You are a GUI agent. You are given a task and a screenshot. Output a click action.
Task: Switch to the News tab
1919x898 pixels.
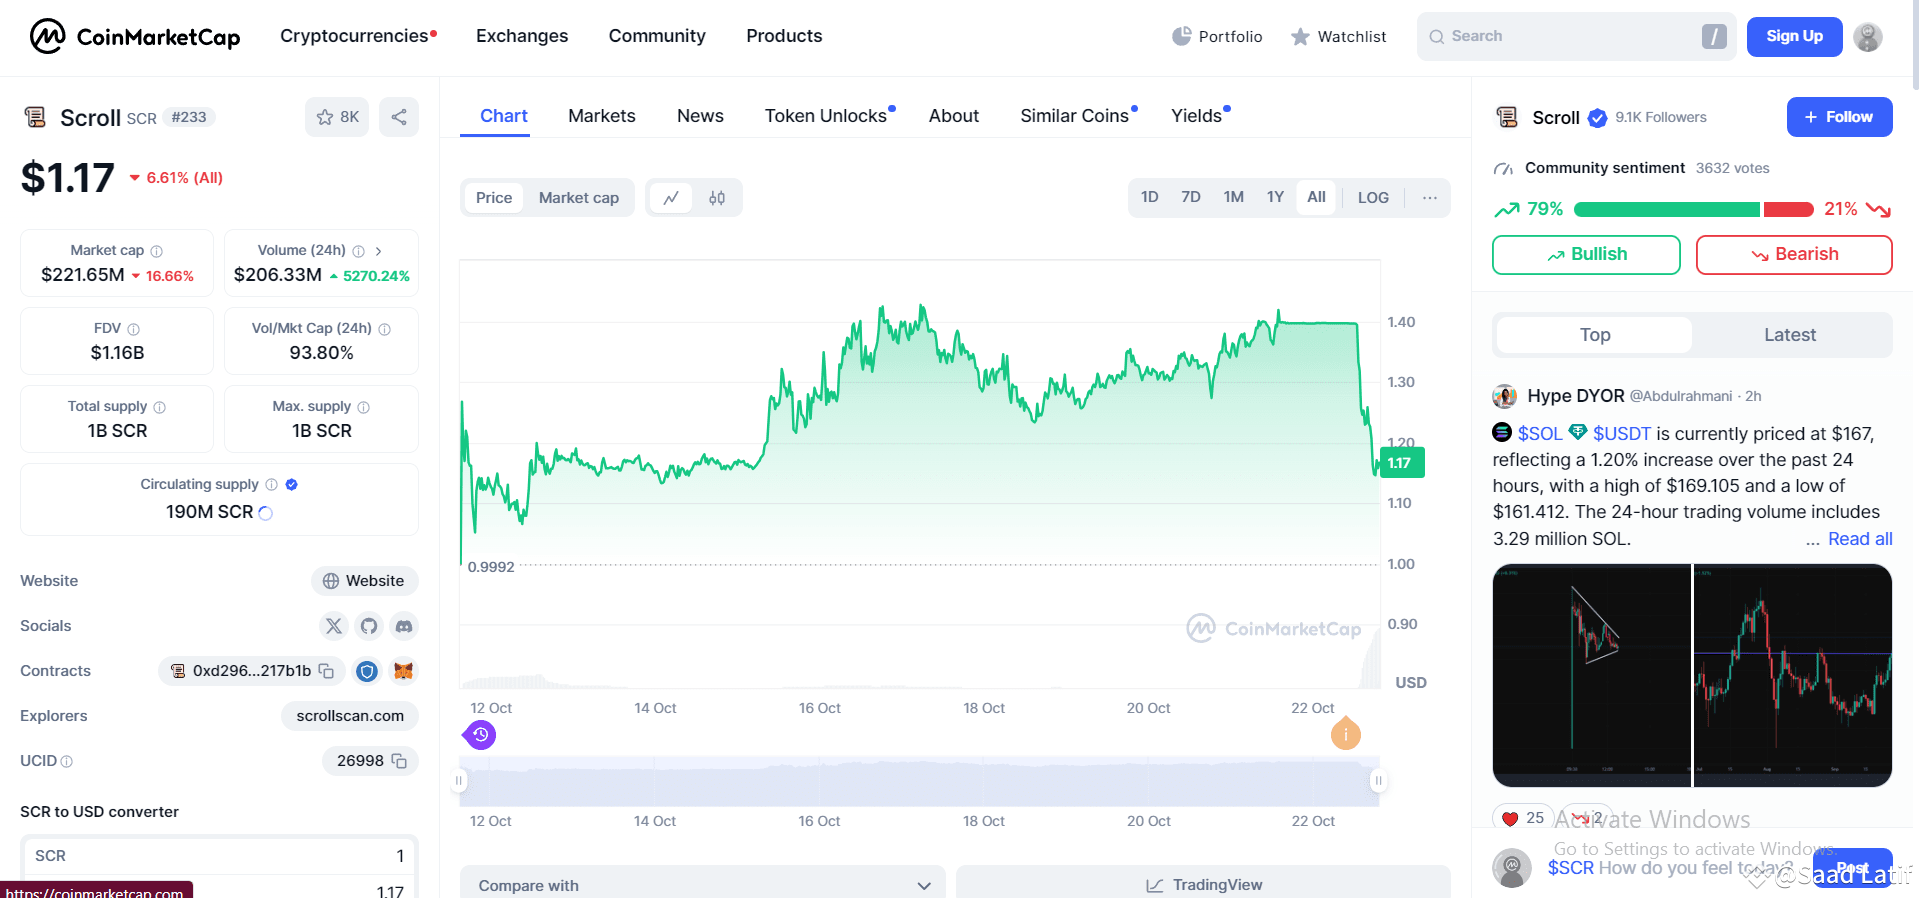coord(700,116)
